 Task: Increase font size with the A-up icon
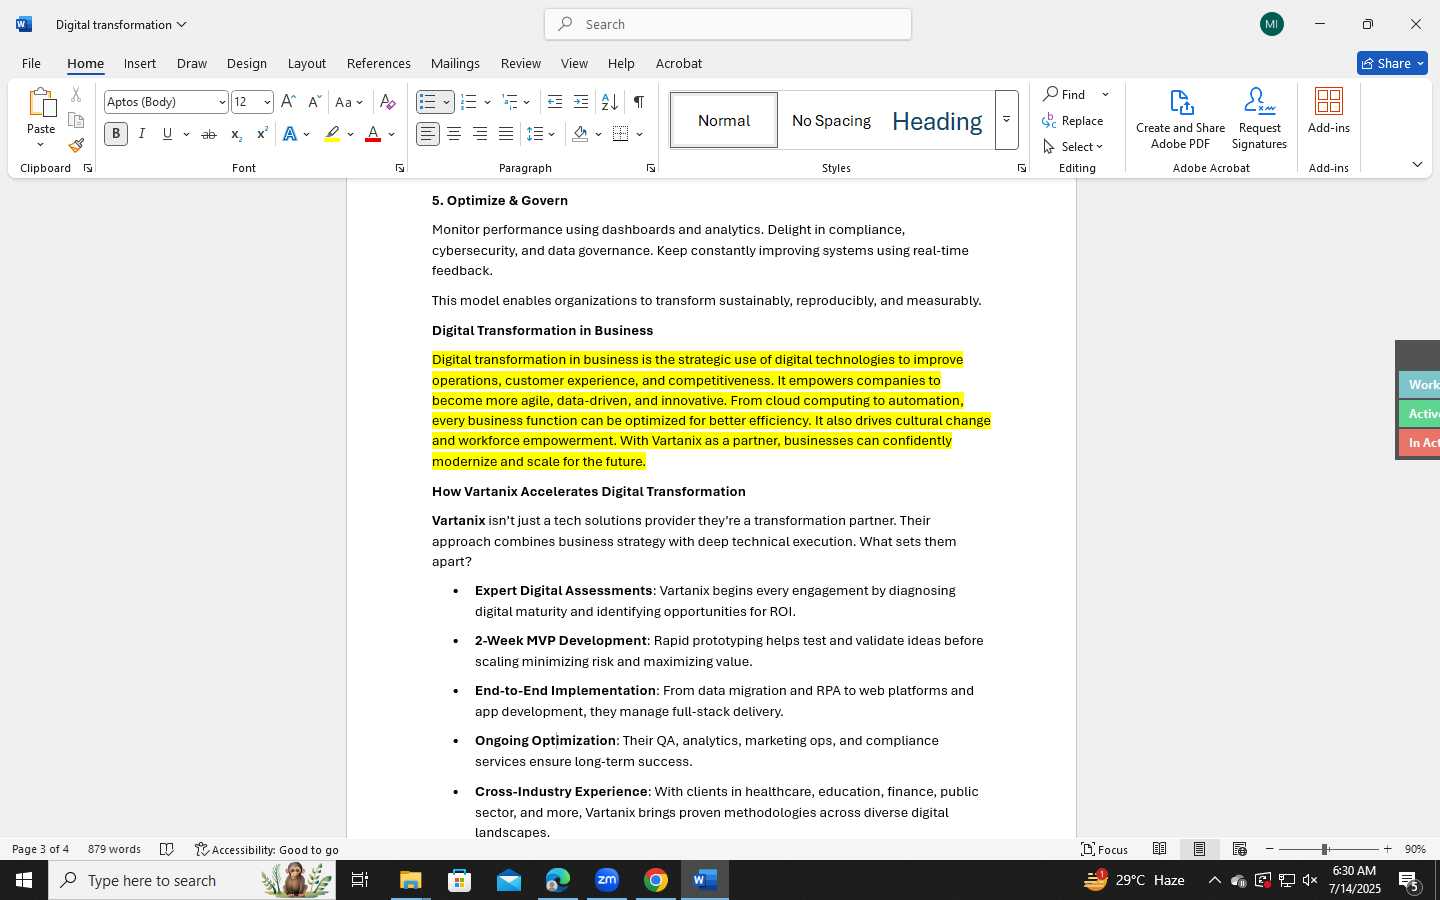click(x=288, y=102)
